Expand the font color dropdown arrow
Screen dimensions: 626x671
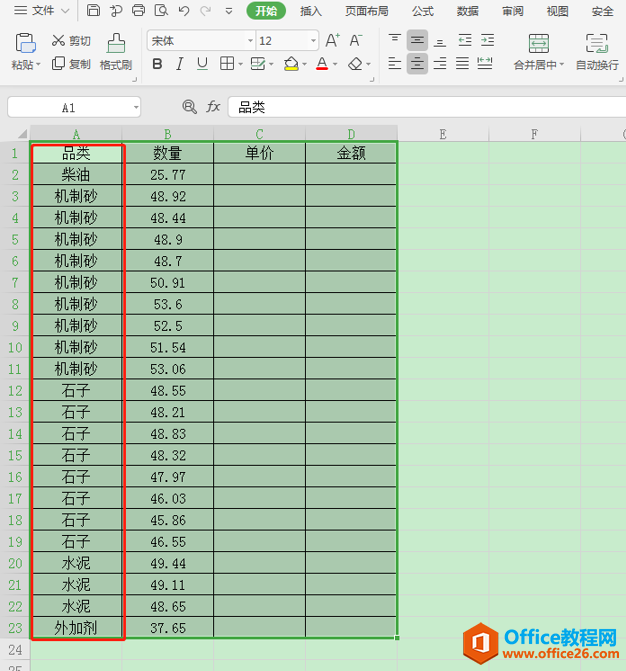[x=335, y=65]
